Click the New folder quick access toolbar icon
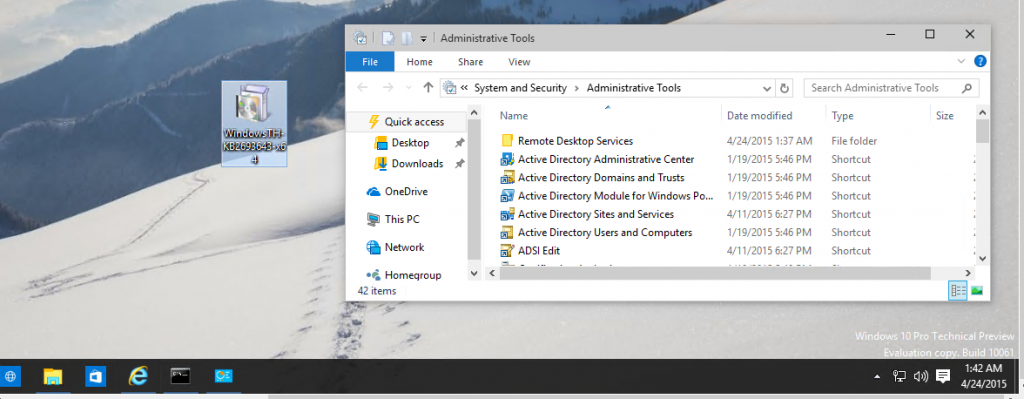The height and width of the screenshot is (399, 1024). (407, 38)
